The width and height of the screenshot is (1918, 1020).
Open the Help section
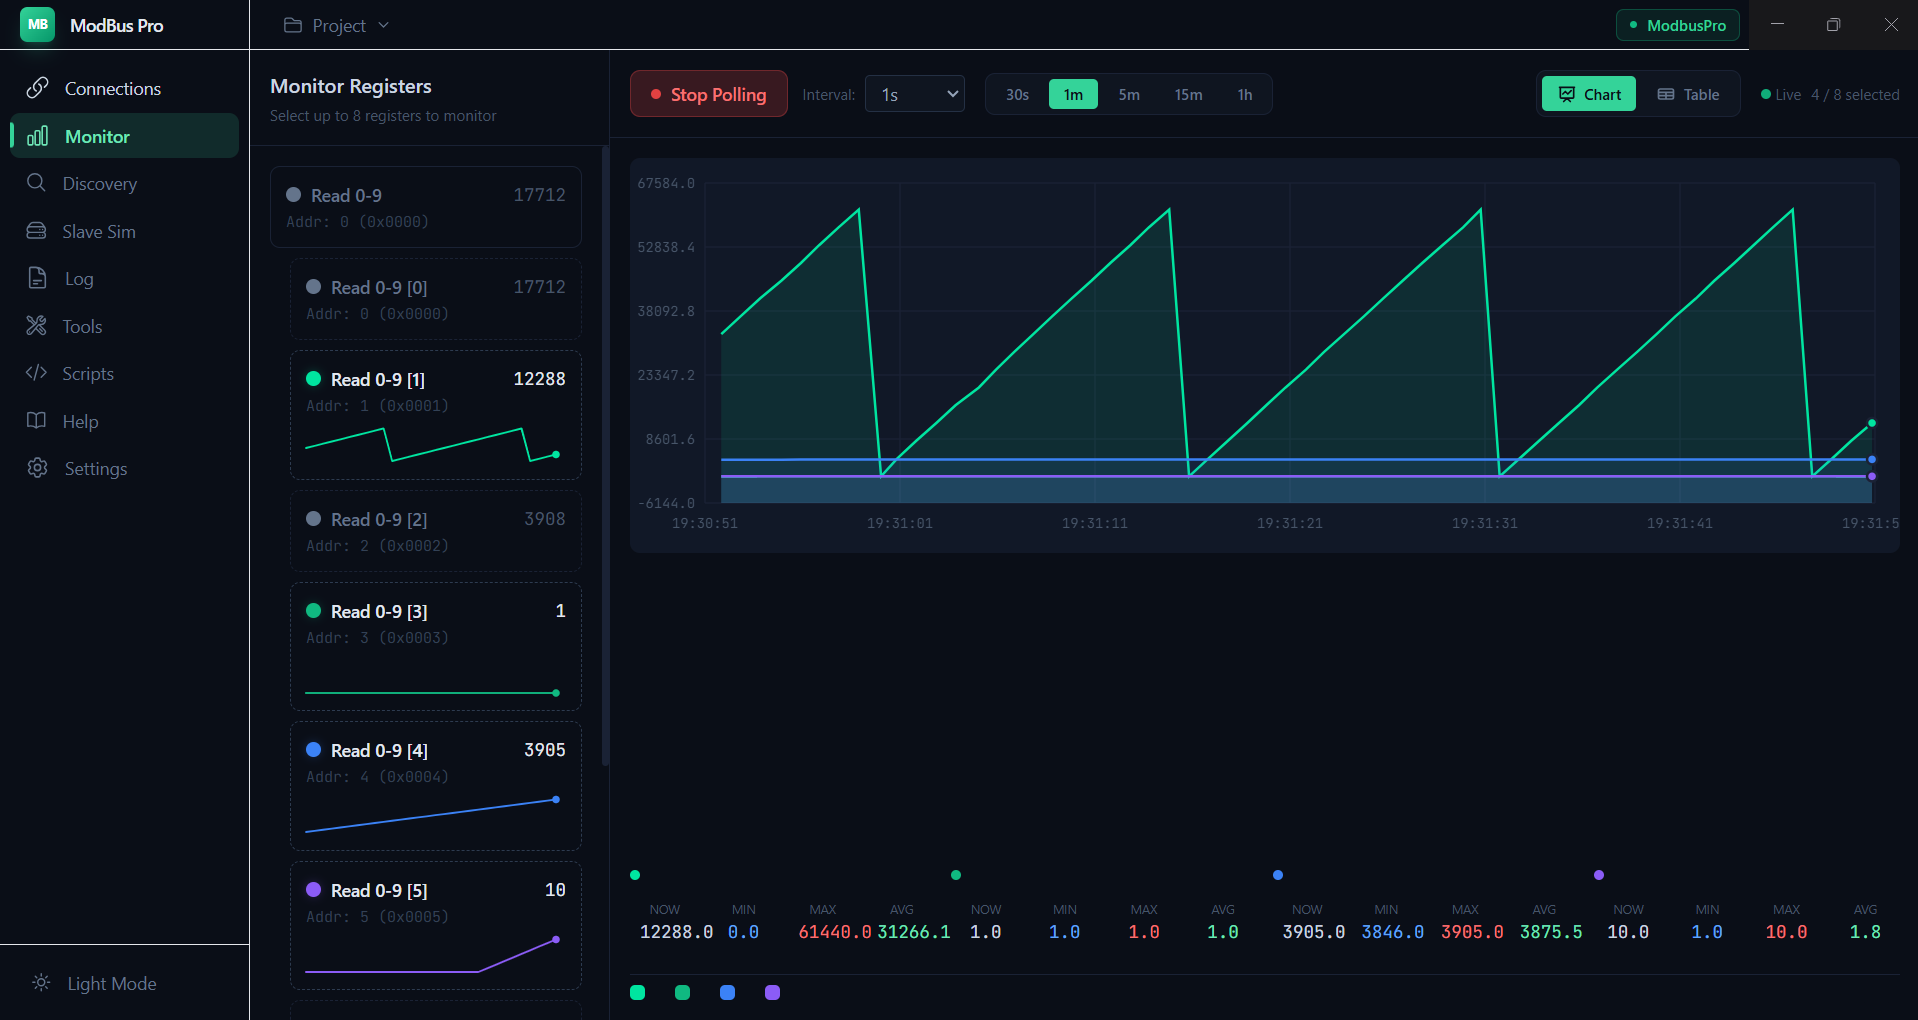(78, 421)
